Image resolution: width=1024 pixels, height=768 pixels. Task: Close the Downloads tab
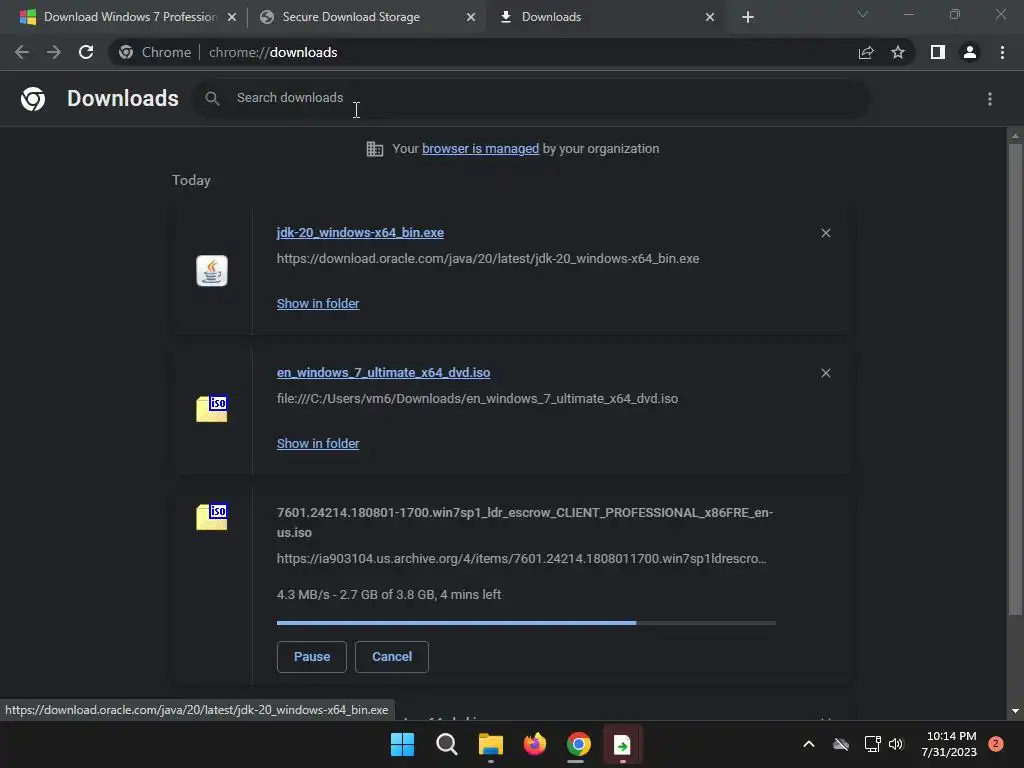click(710, 17)
